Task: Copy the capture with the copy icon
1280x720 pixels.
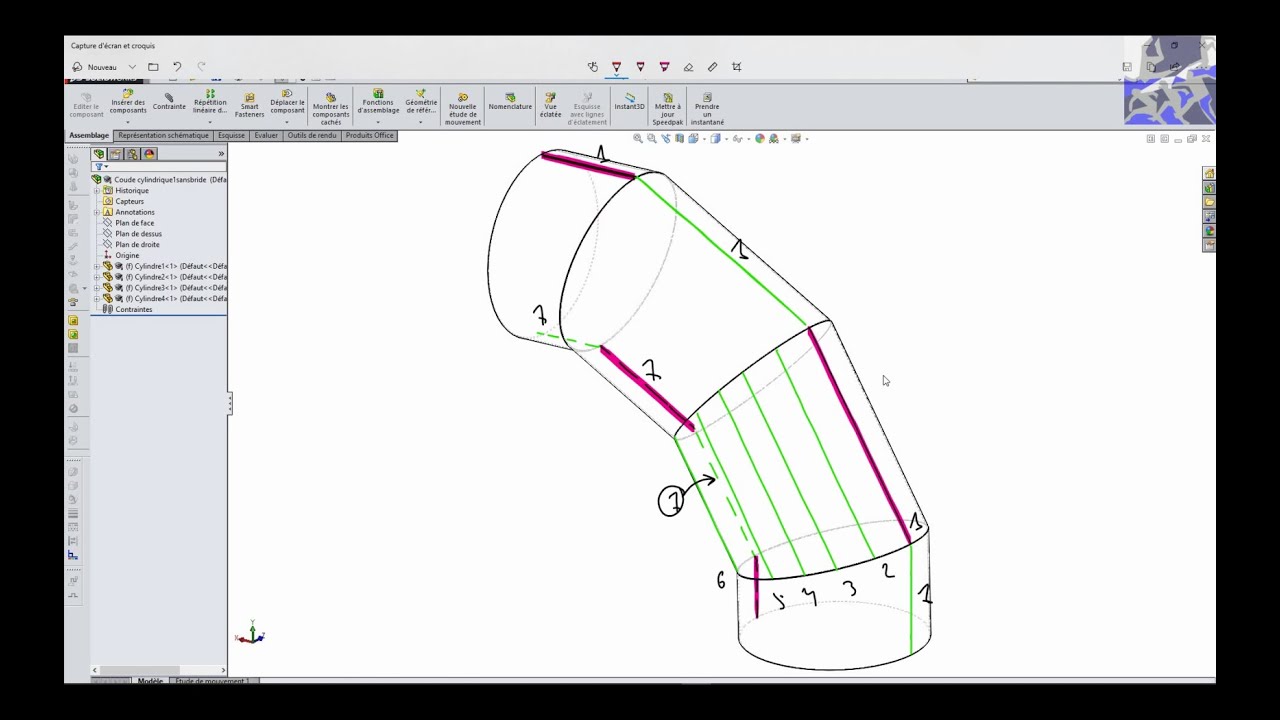Action: point(1151,67)
